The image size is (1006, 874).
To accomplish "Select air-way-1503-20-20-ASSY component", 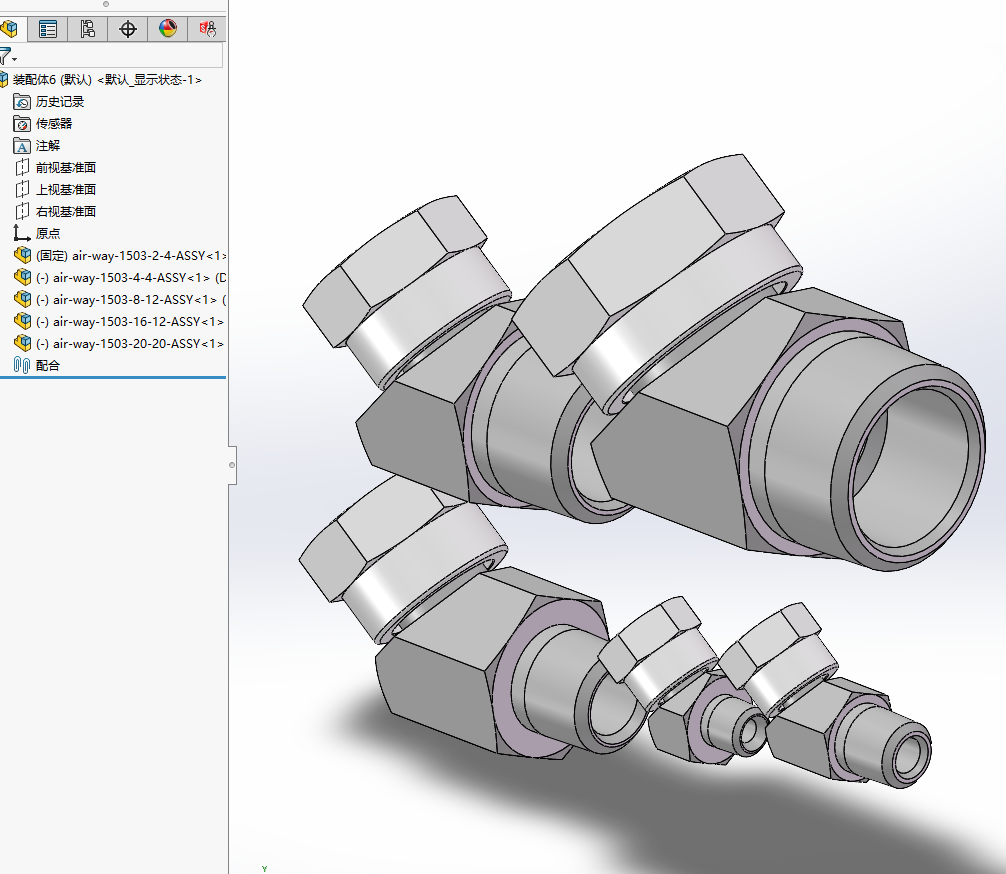I will pos(130,343).
